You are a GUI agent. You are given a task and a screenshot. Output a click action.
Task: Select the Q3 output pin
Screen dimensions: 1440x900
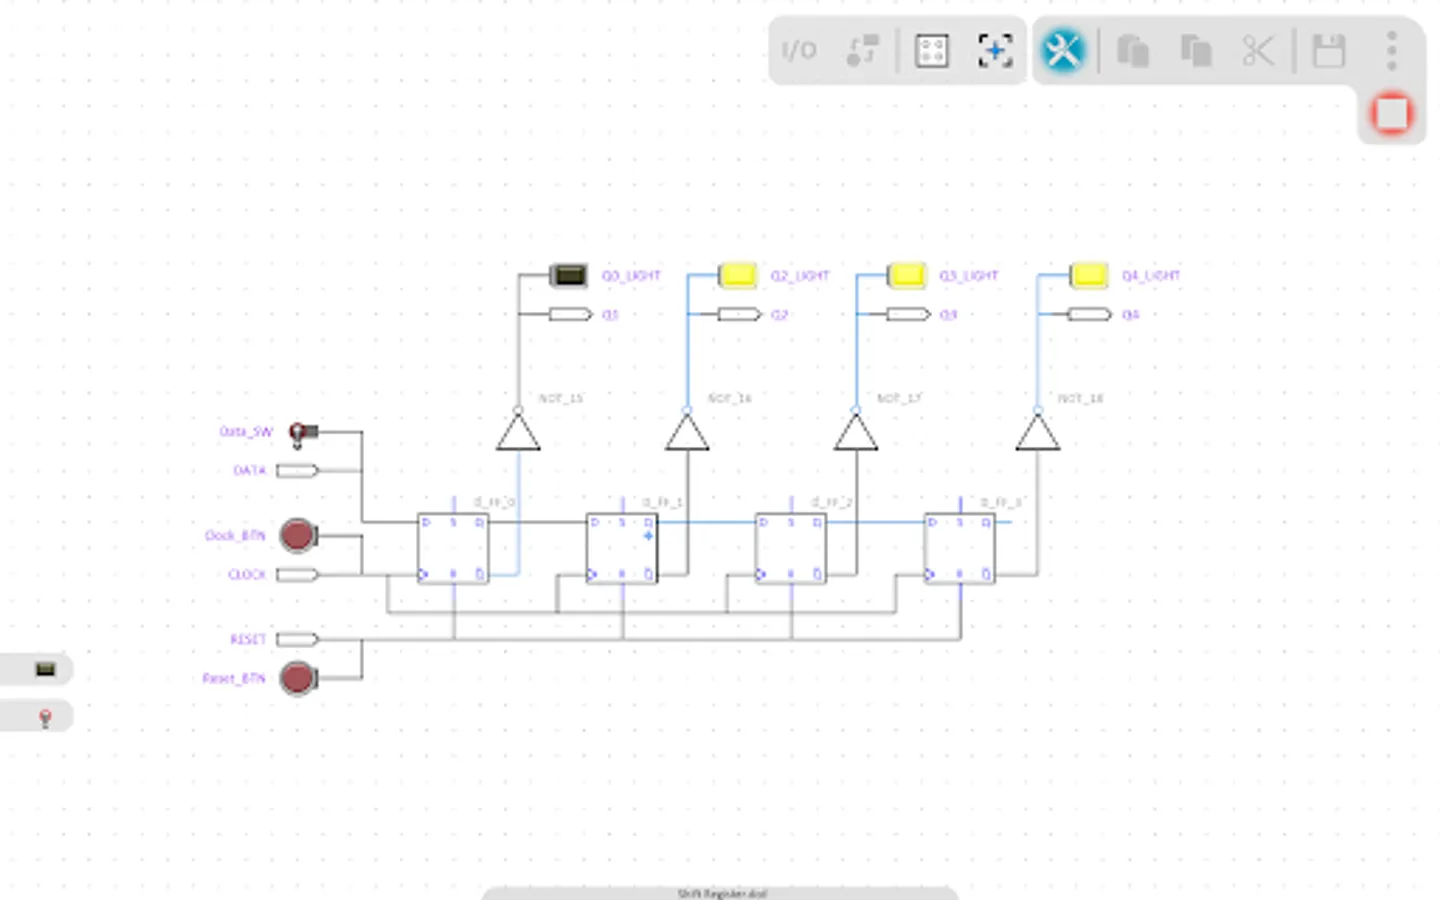(908, 314)
